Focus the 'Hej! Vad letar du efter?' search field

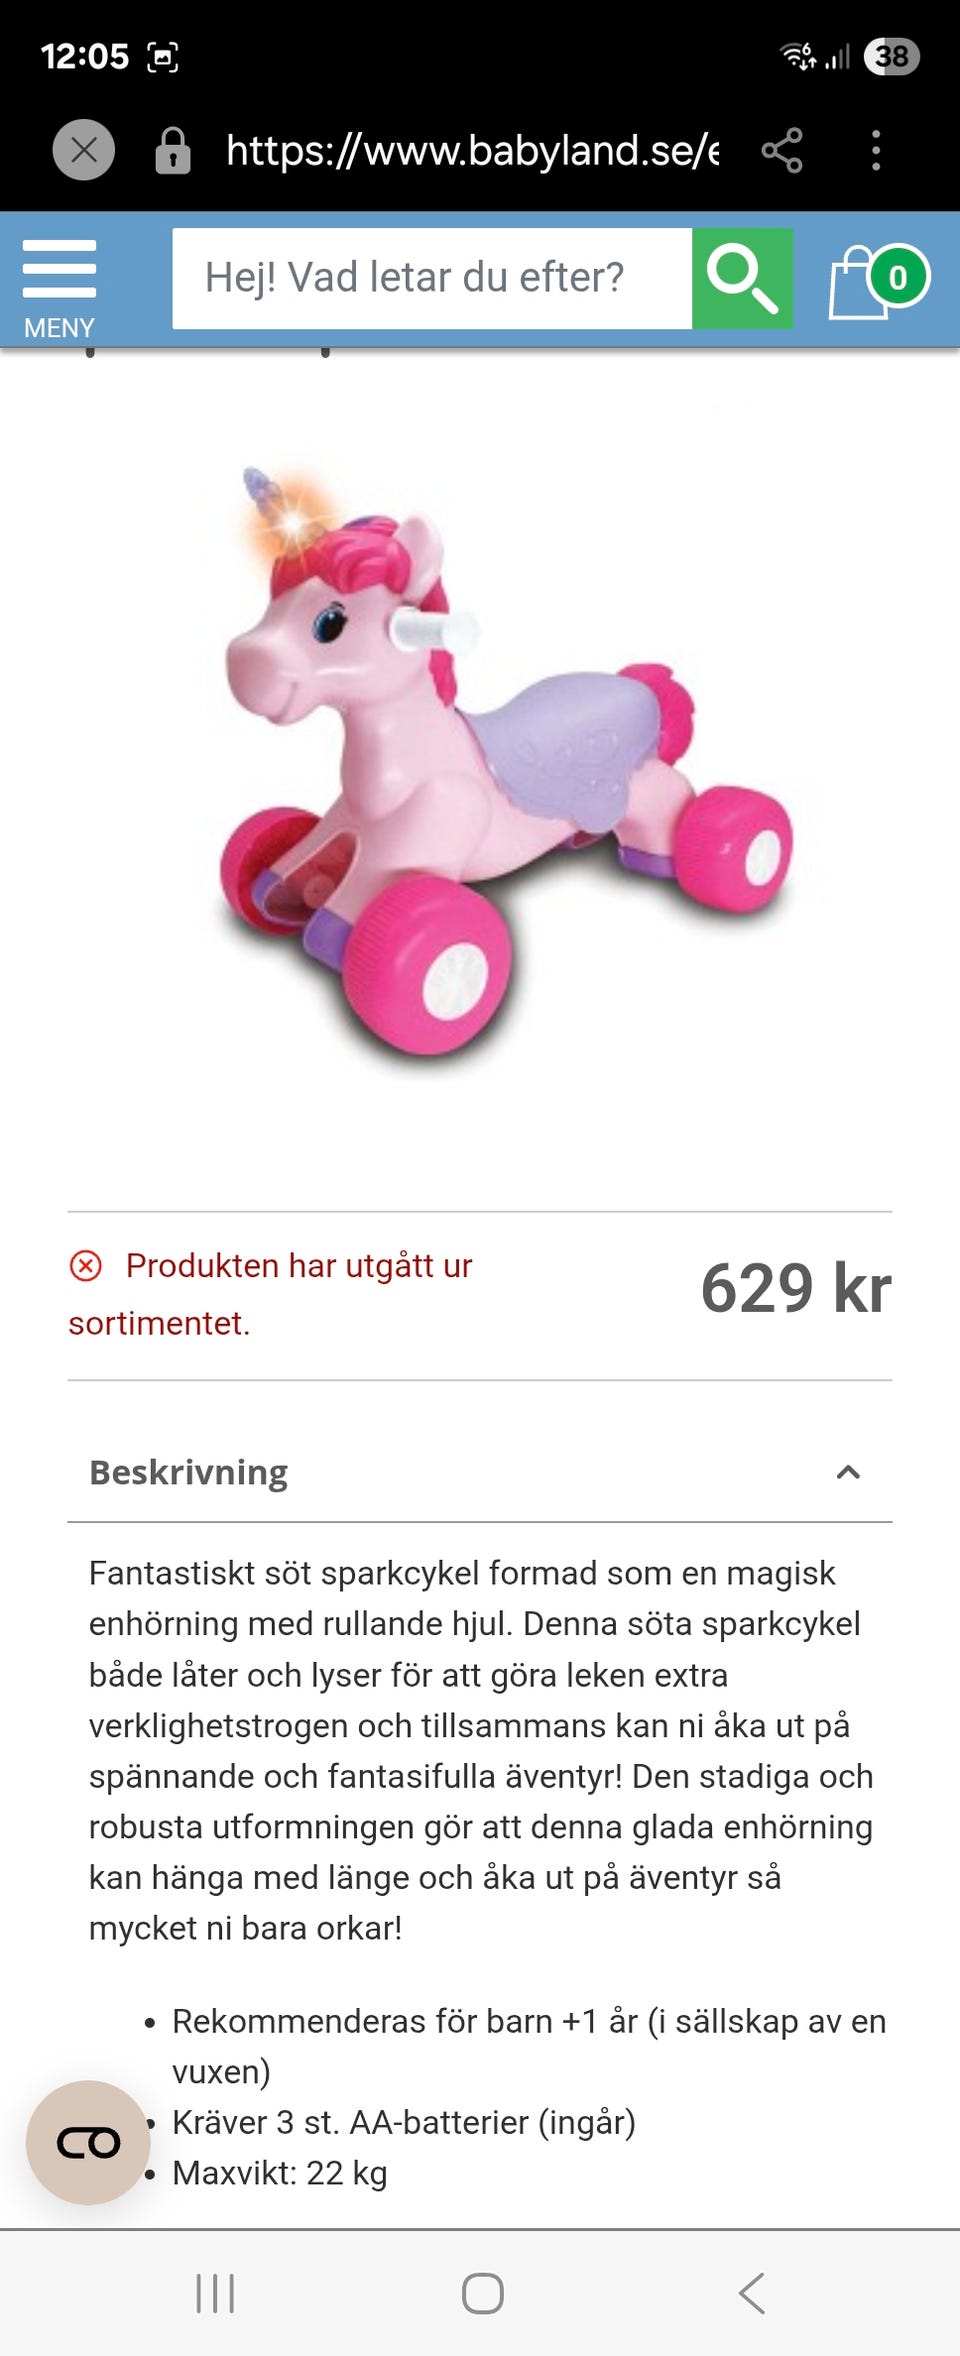[x=432, y=278]
